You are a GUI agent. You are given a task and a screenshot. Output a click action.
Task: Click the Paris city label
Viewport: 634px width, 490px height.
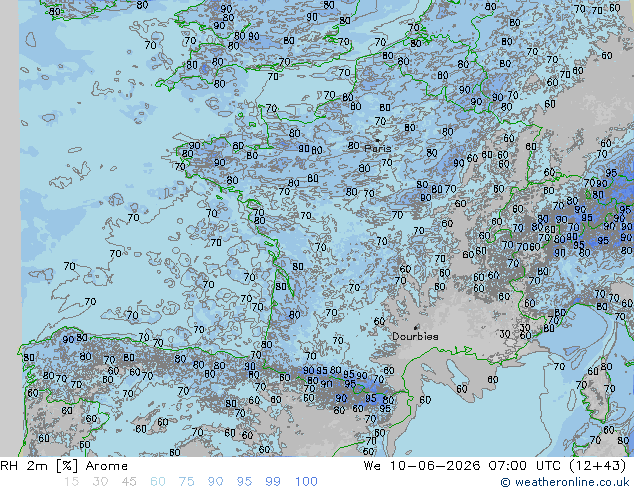[x=378, y=148]
